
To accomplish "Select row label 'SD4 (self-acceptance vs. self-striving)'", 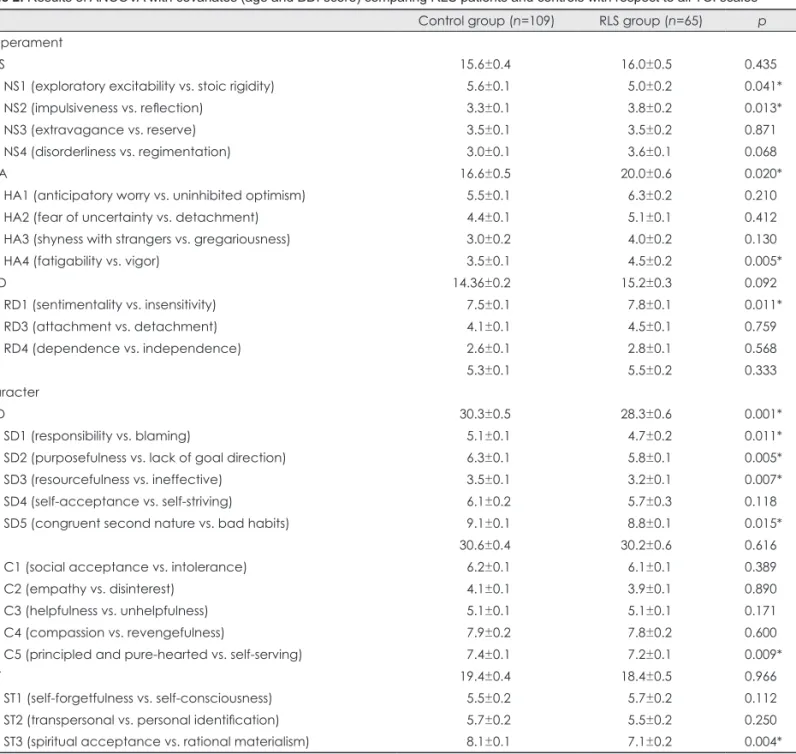I will 118,501.
